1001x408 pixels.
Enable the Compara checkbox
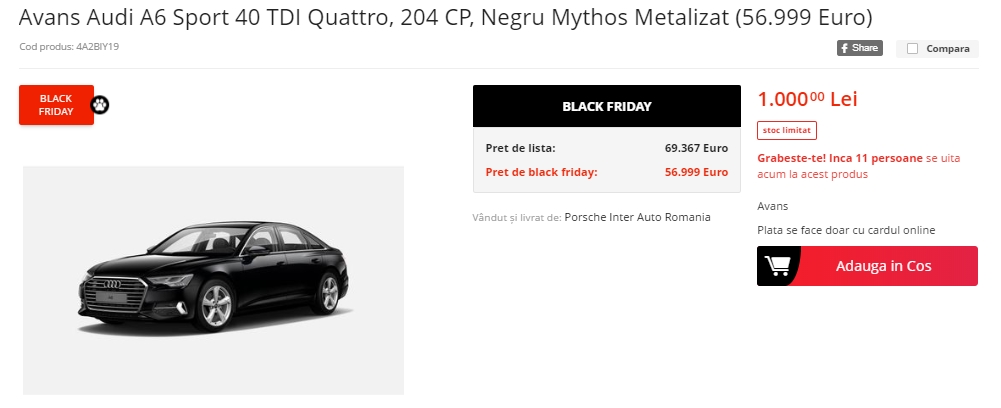pyautogui.click(x=912, y=48)
